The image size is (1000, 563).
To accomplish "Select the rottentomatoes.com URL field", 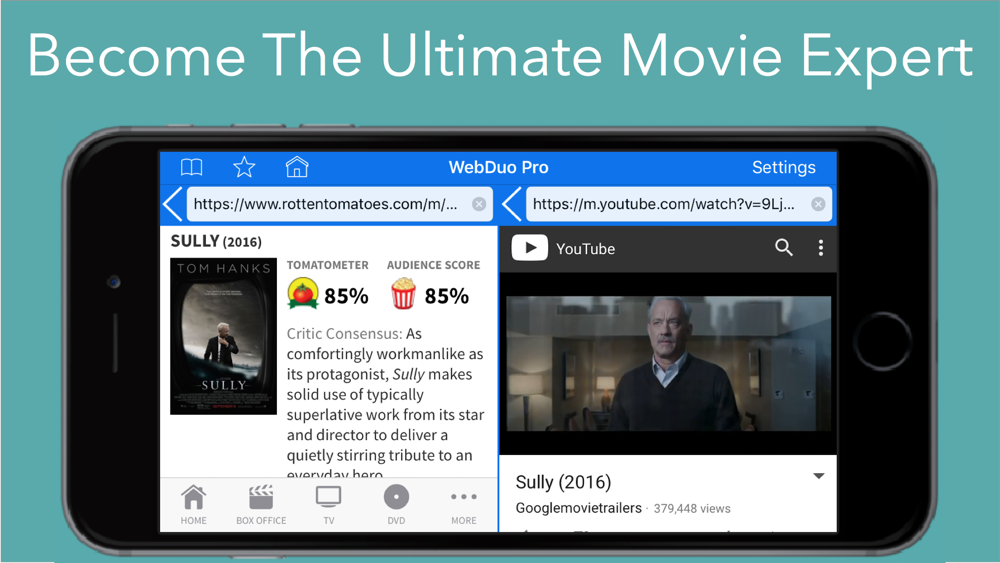I will (x=339, y=204).
